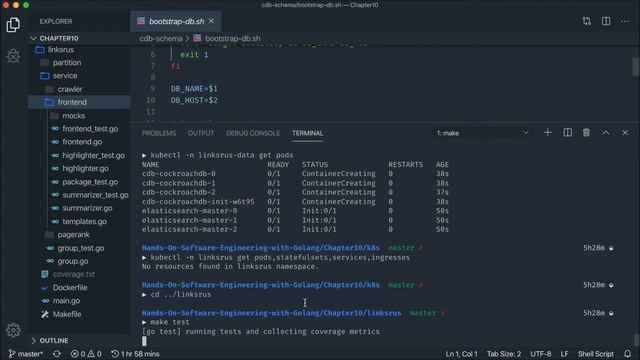Open the Explorer view icon

[13, 25]
